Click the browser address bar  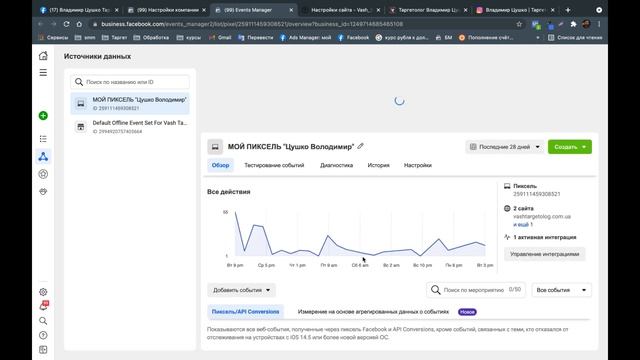click(302, 24)
